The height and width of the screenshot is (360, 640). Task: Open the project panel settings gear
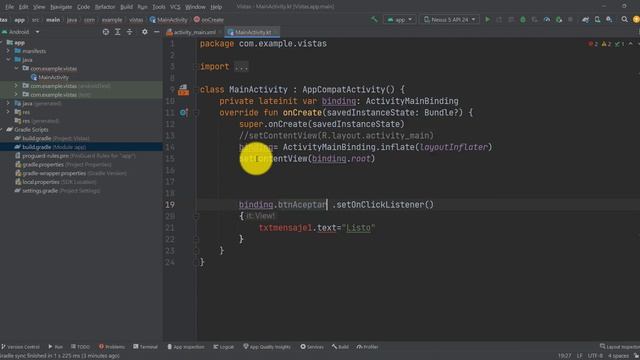tap(144, 32)
